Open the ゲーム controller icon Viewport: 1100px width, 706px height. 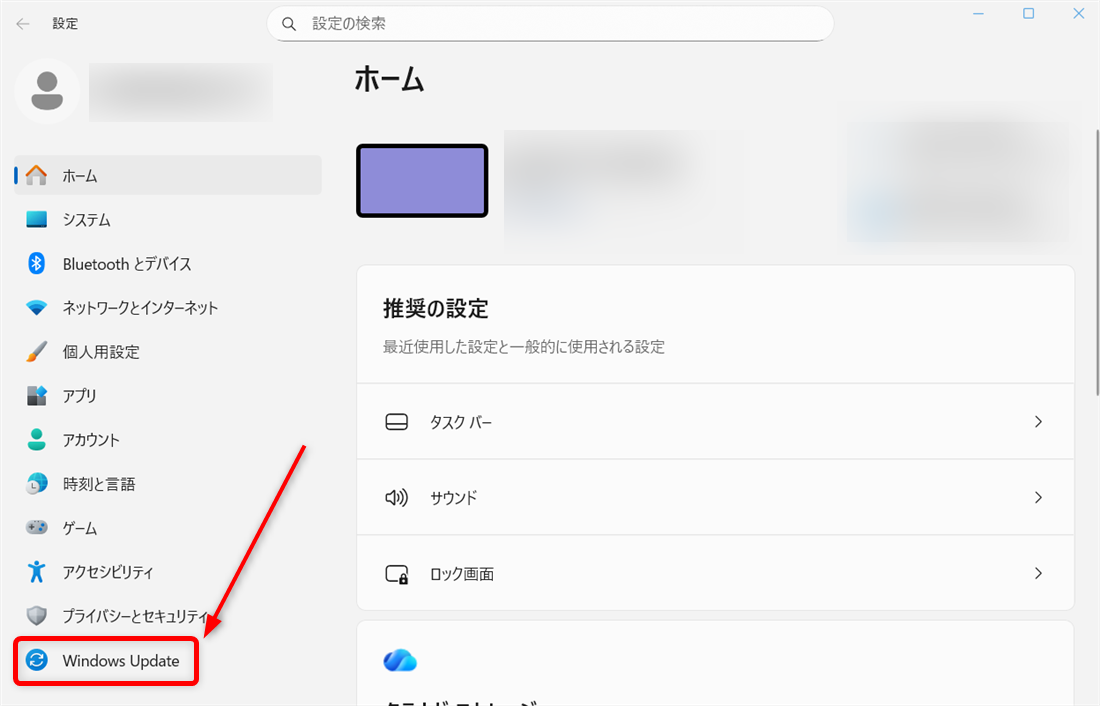(x=36, y=527)
